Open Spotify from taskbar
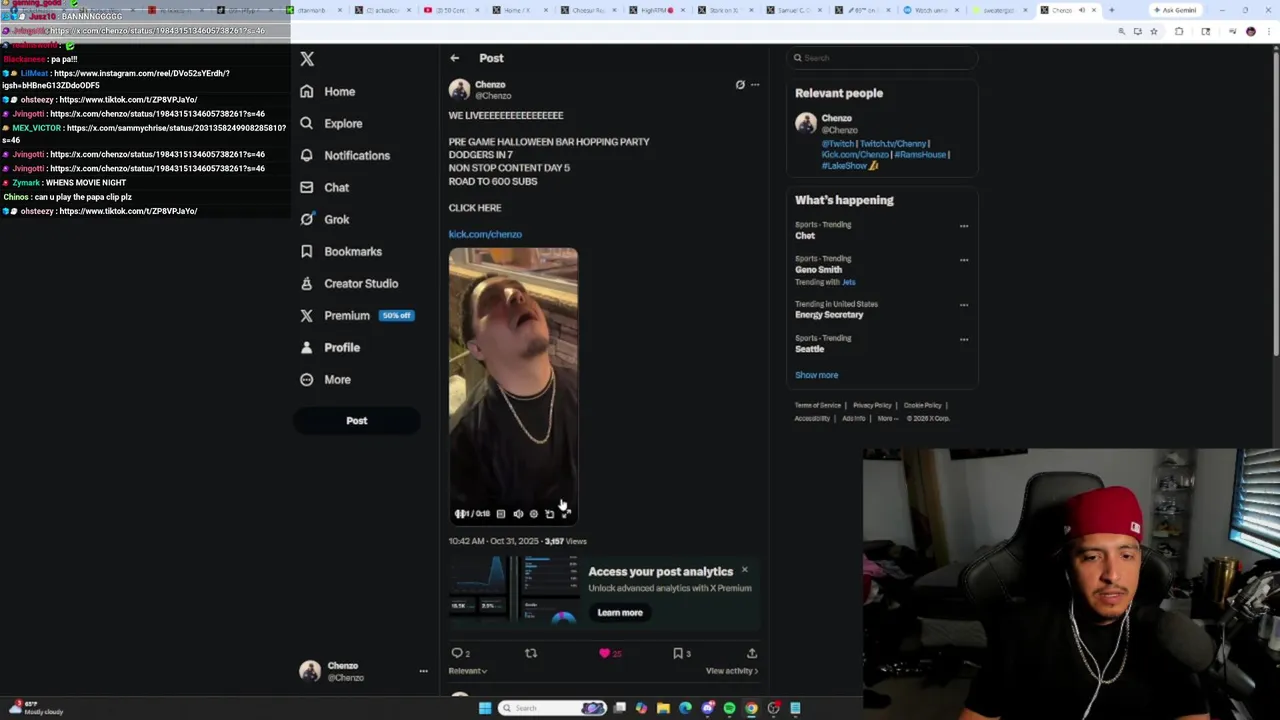 point(729,708)
